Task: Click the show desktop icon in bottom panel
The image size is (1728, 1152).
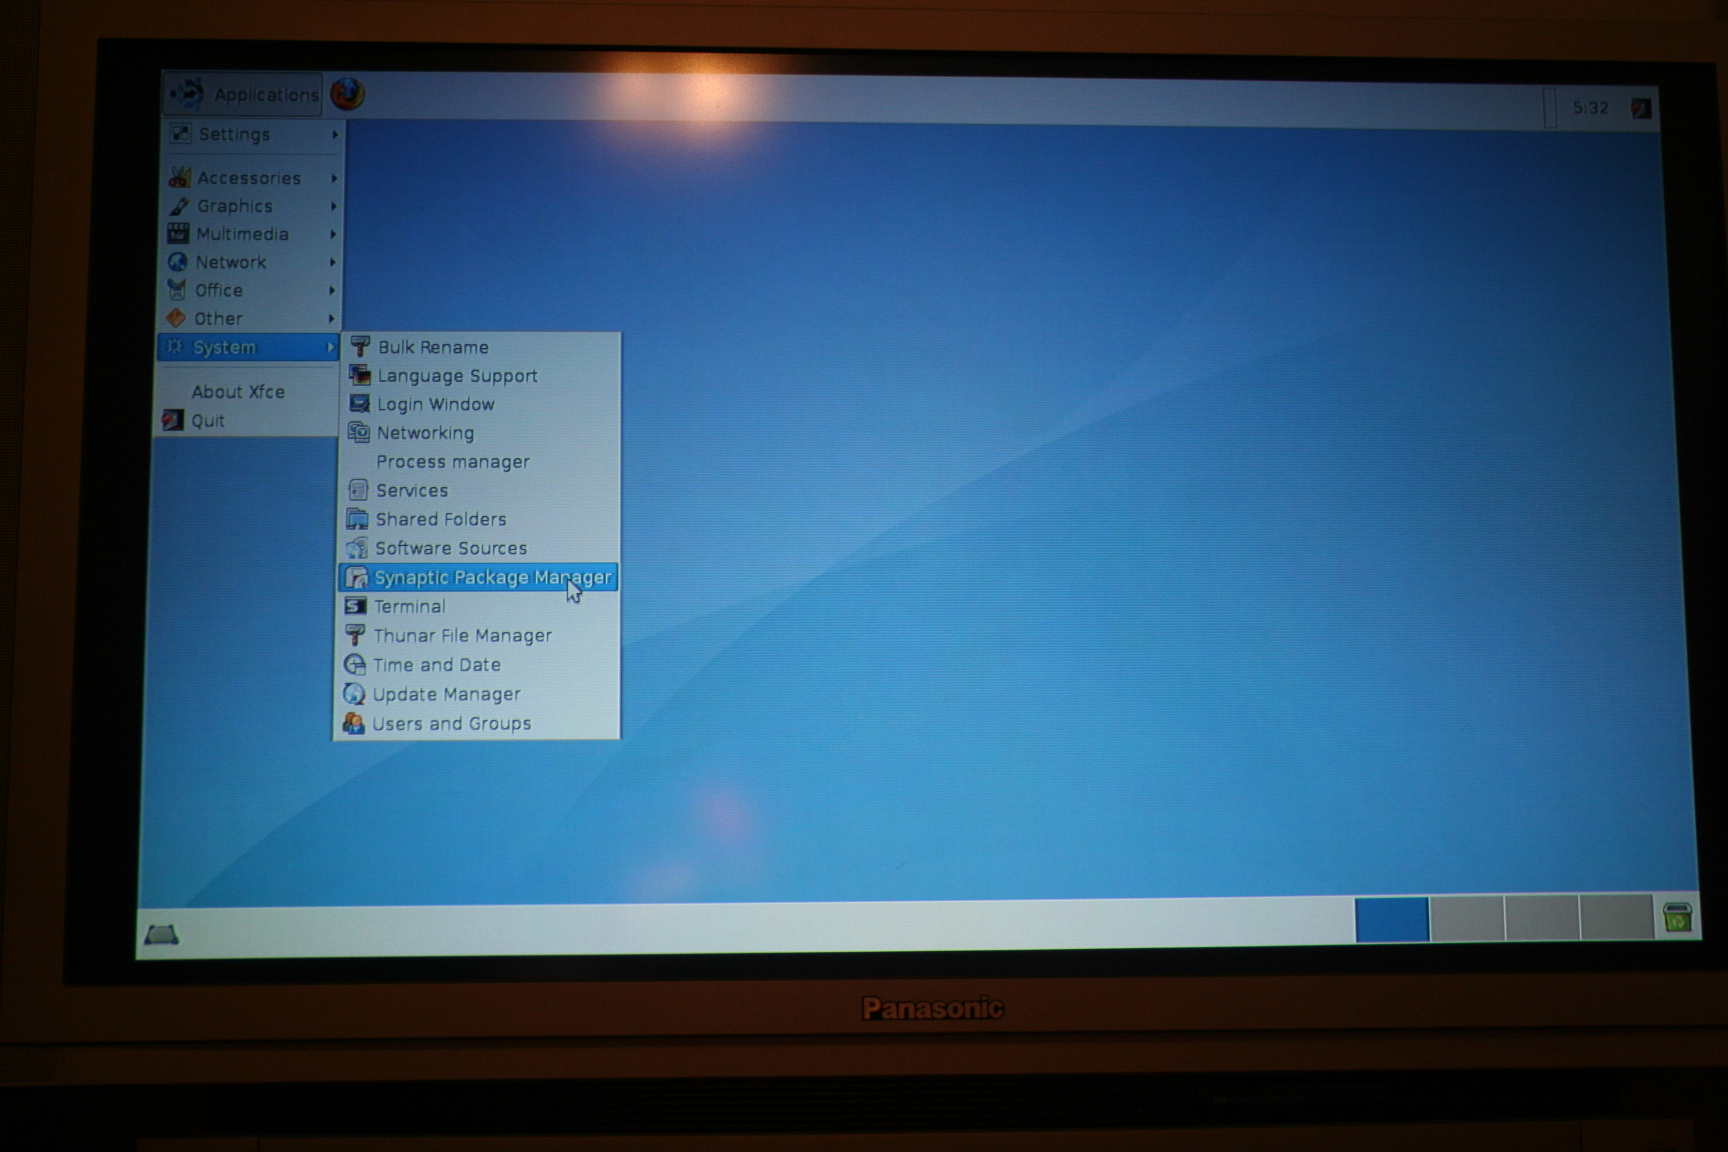Action: click(x=161, y=934)
